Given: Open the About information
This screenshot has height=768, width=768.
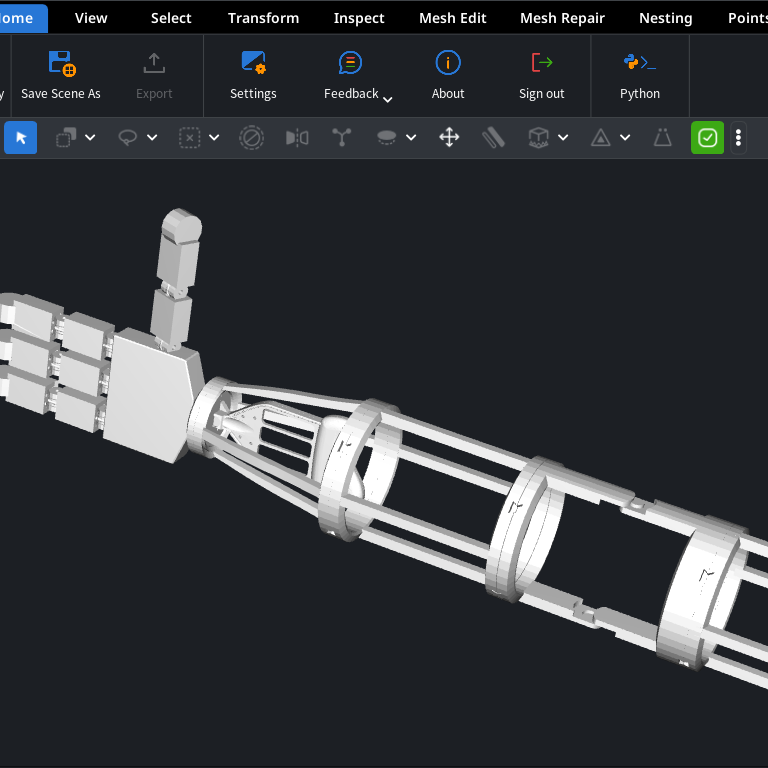Looking at the screenshot, I should click(x=448, y=75).
